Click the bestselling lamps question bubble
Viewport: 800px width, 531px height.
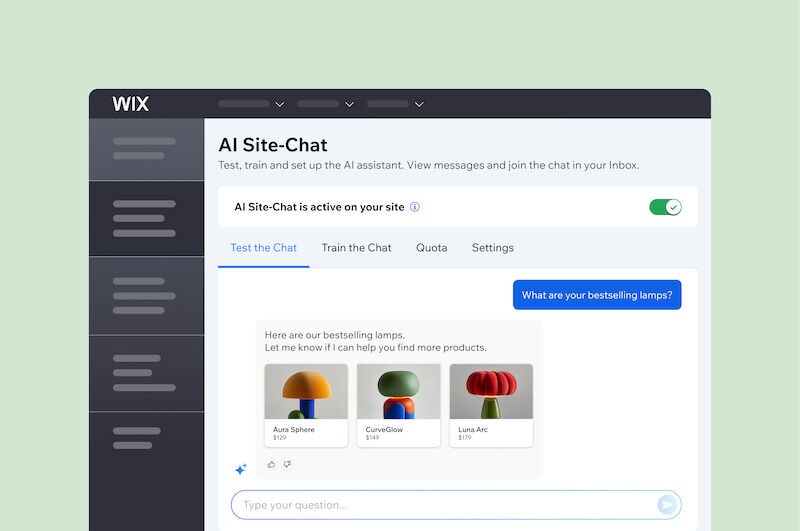[x=597, y=295]
